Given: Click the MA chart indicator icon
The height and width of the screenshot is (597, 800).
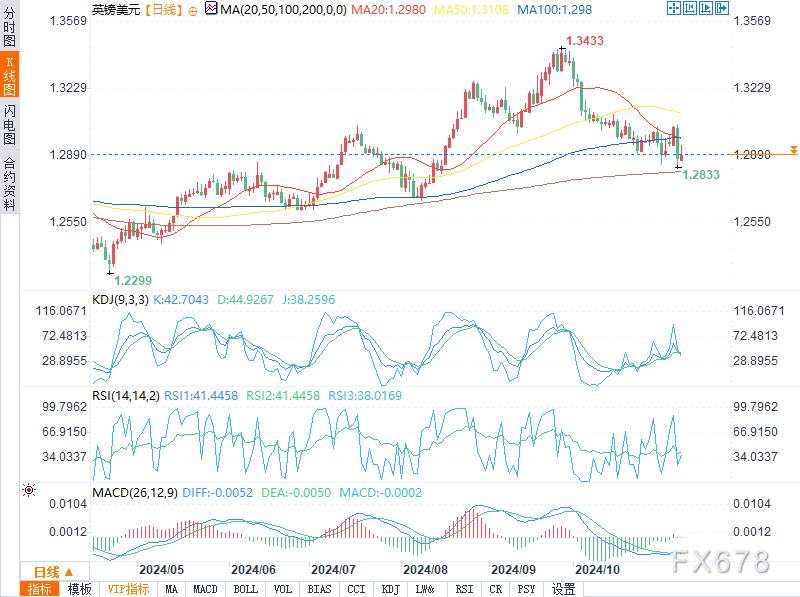Looking at the screenshot, I should click(211, 9).
